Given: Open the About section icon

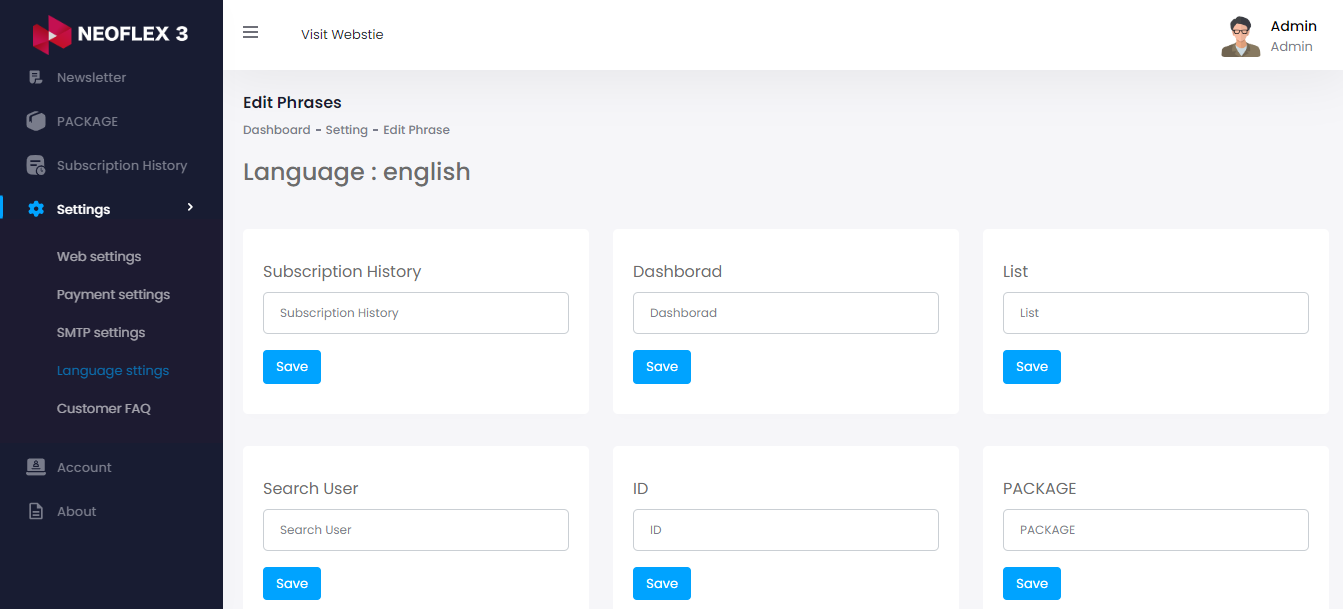Looking at the screenshot, I should [35, 511].
